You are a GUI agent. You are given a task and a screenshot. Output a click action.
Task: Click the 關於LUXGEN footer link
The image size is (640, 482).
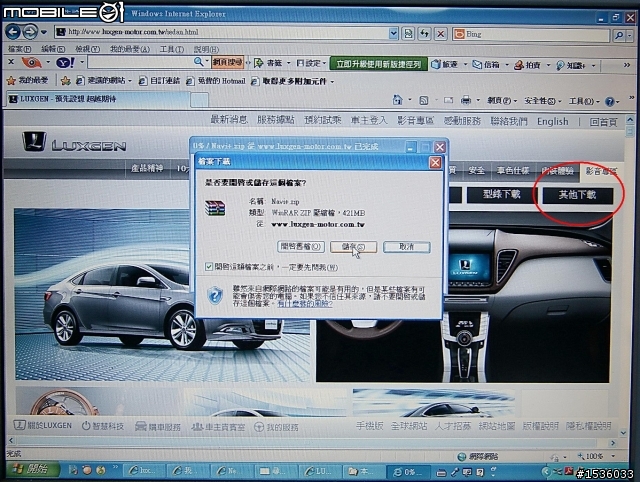click(42, 425)
